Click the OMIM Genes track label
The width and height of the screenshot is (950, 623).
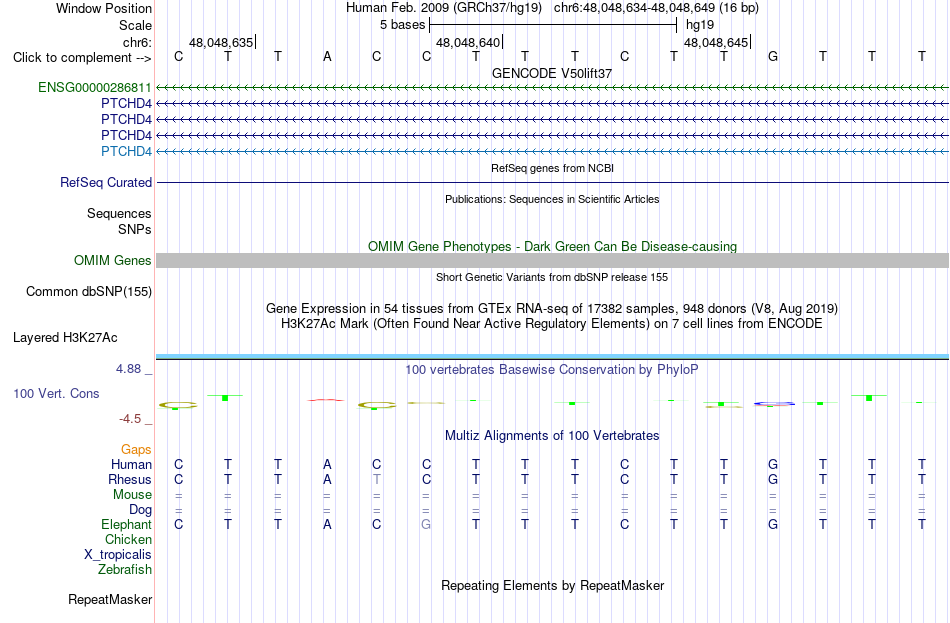[x=113, y=261]
